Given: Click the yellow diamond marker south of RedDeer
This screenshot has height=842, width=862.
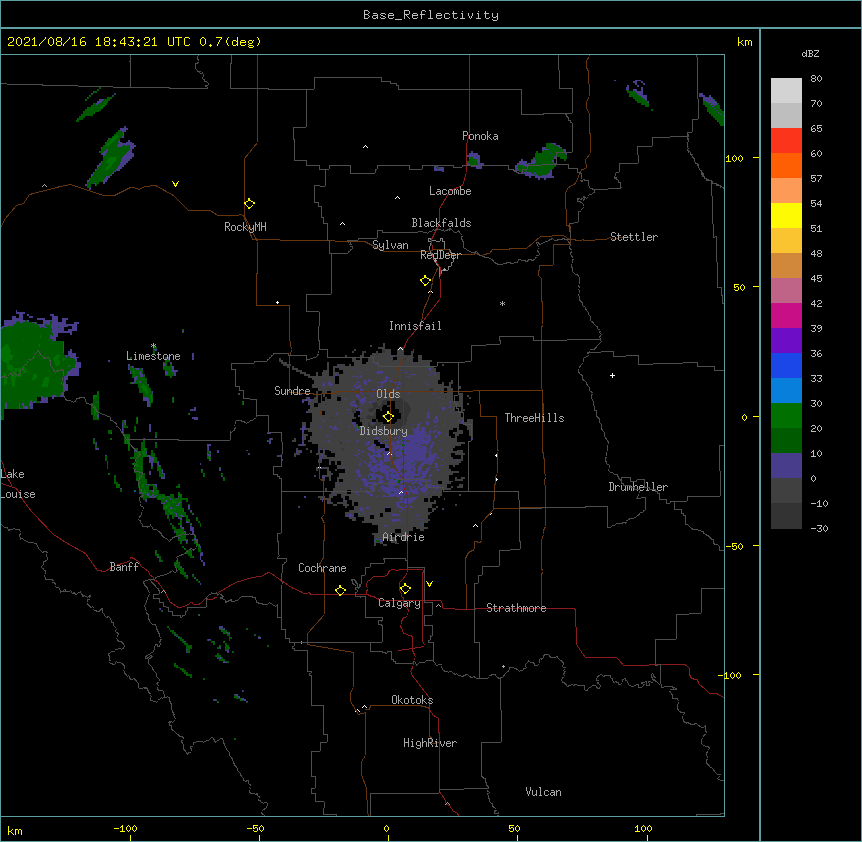Looking at the screenshot, I should [x=425, y=281].
